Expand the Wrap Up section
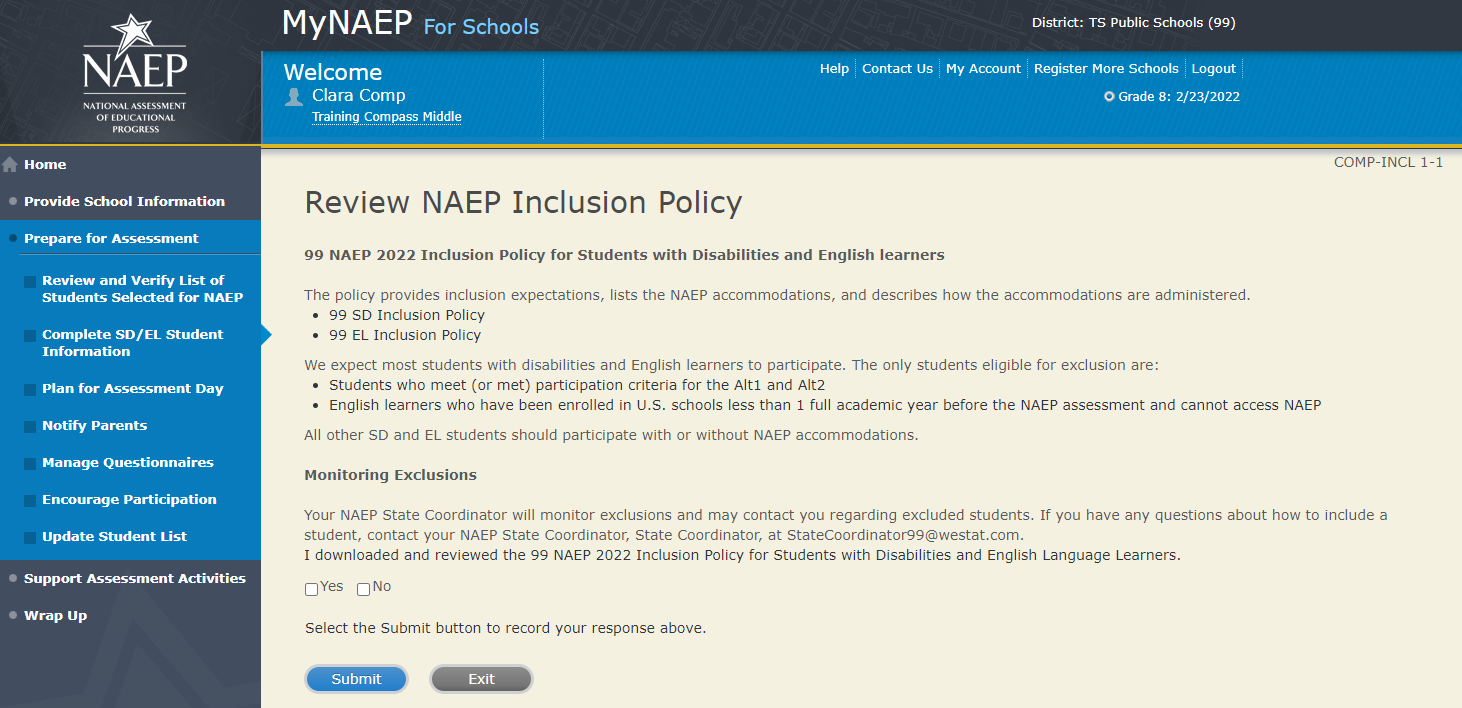The image size is (1462, 708). click(x=55, y=615)
